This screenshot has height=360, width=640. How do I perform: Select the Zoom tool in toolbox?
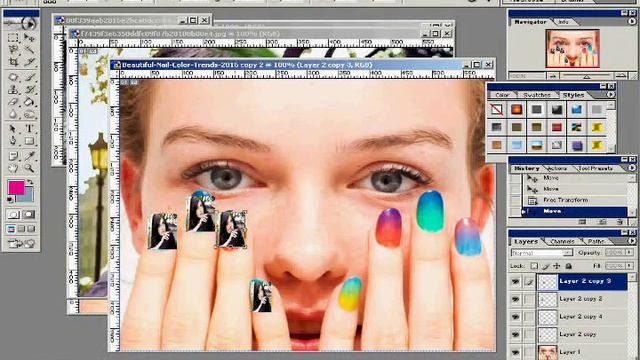pyautogui.click(x=29, y=168)
